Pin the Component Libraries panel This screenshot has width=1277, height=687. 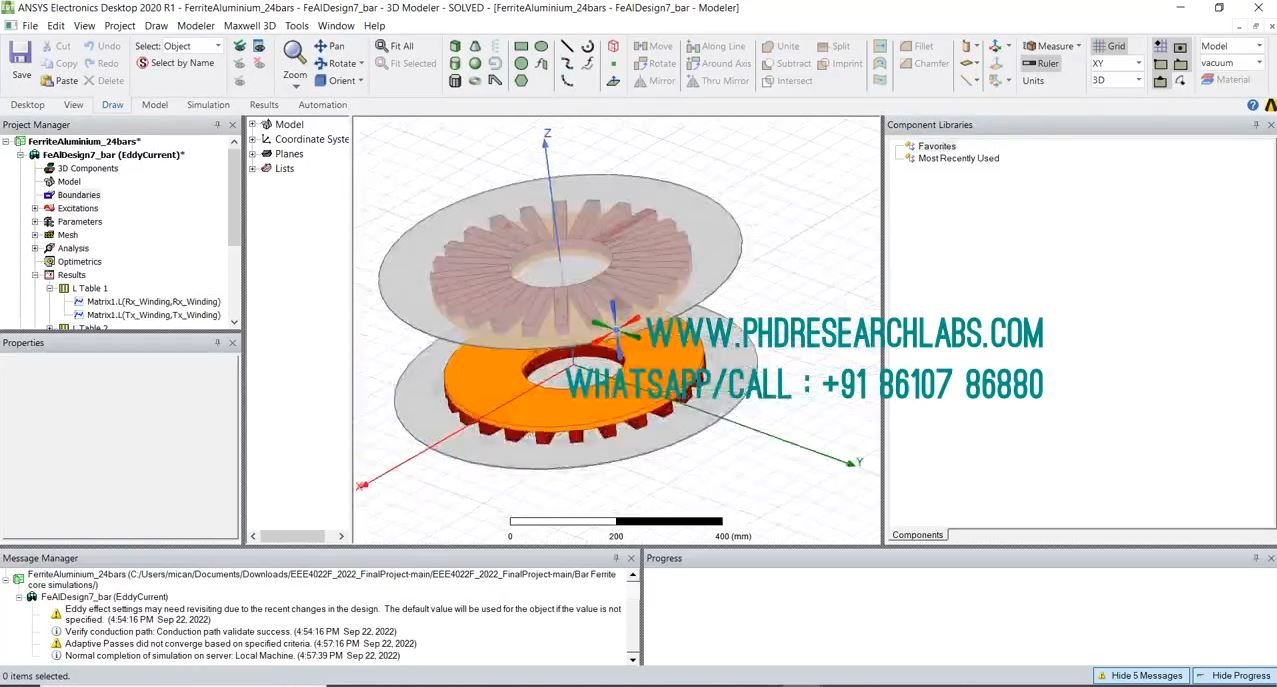1257,125
